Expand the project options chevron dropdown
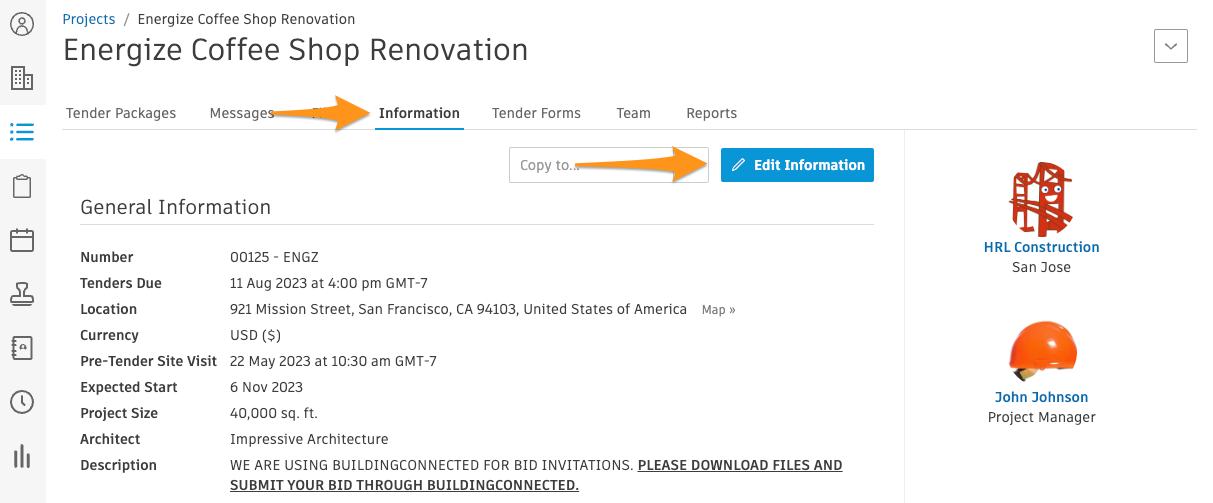1213x503 pixels. 1171,46
